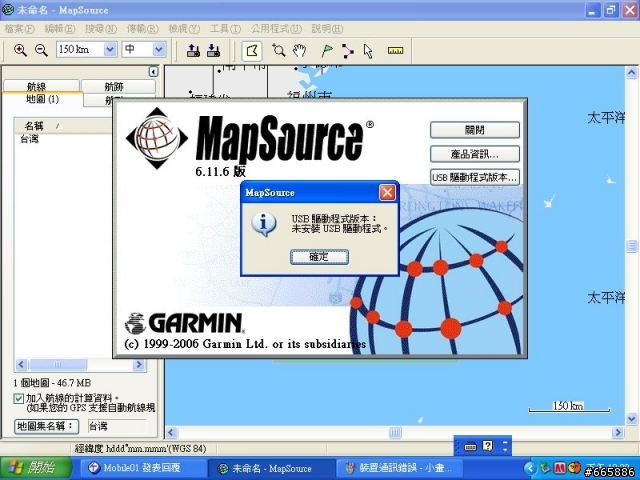Click the 1 個地圖 - 46.7 MB text
Viewport: 640px width, 480px height.
[x=52, y=383]
